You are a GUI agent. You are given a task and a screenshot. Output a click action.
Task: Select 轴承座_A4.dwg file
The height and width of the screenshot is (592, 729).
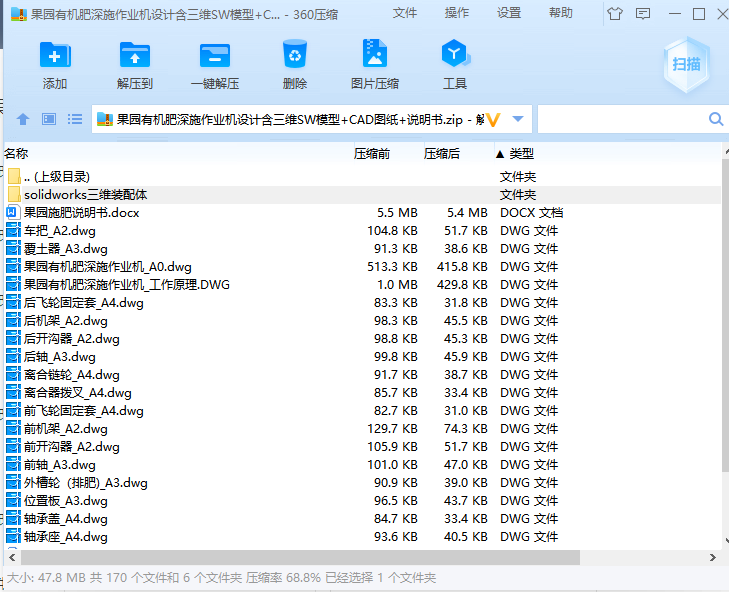click(363, 537)
